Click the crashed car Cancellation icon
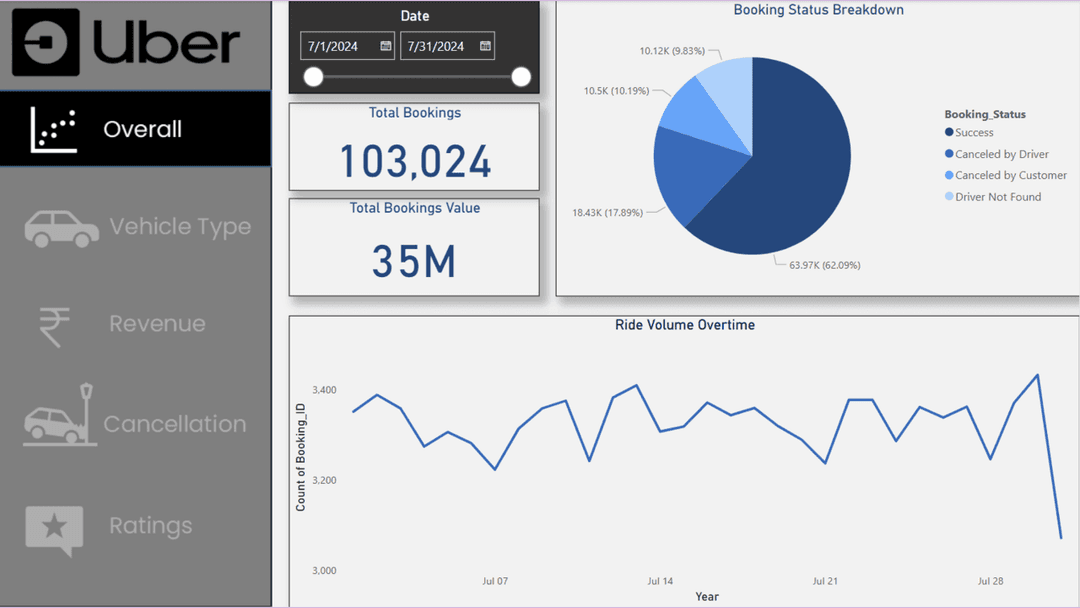This screenshot has height=608, width=1080. pos(60,416)
